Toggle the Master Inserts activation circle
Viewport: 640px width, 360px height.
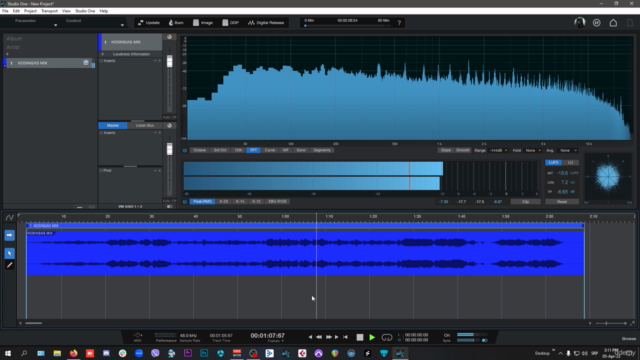[x=101, y=133]
